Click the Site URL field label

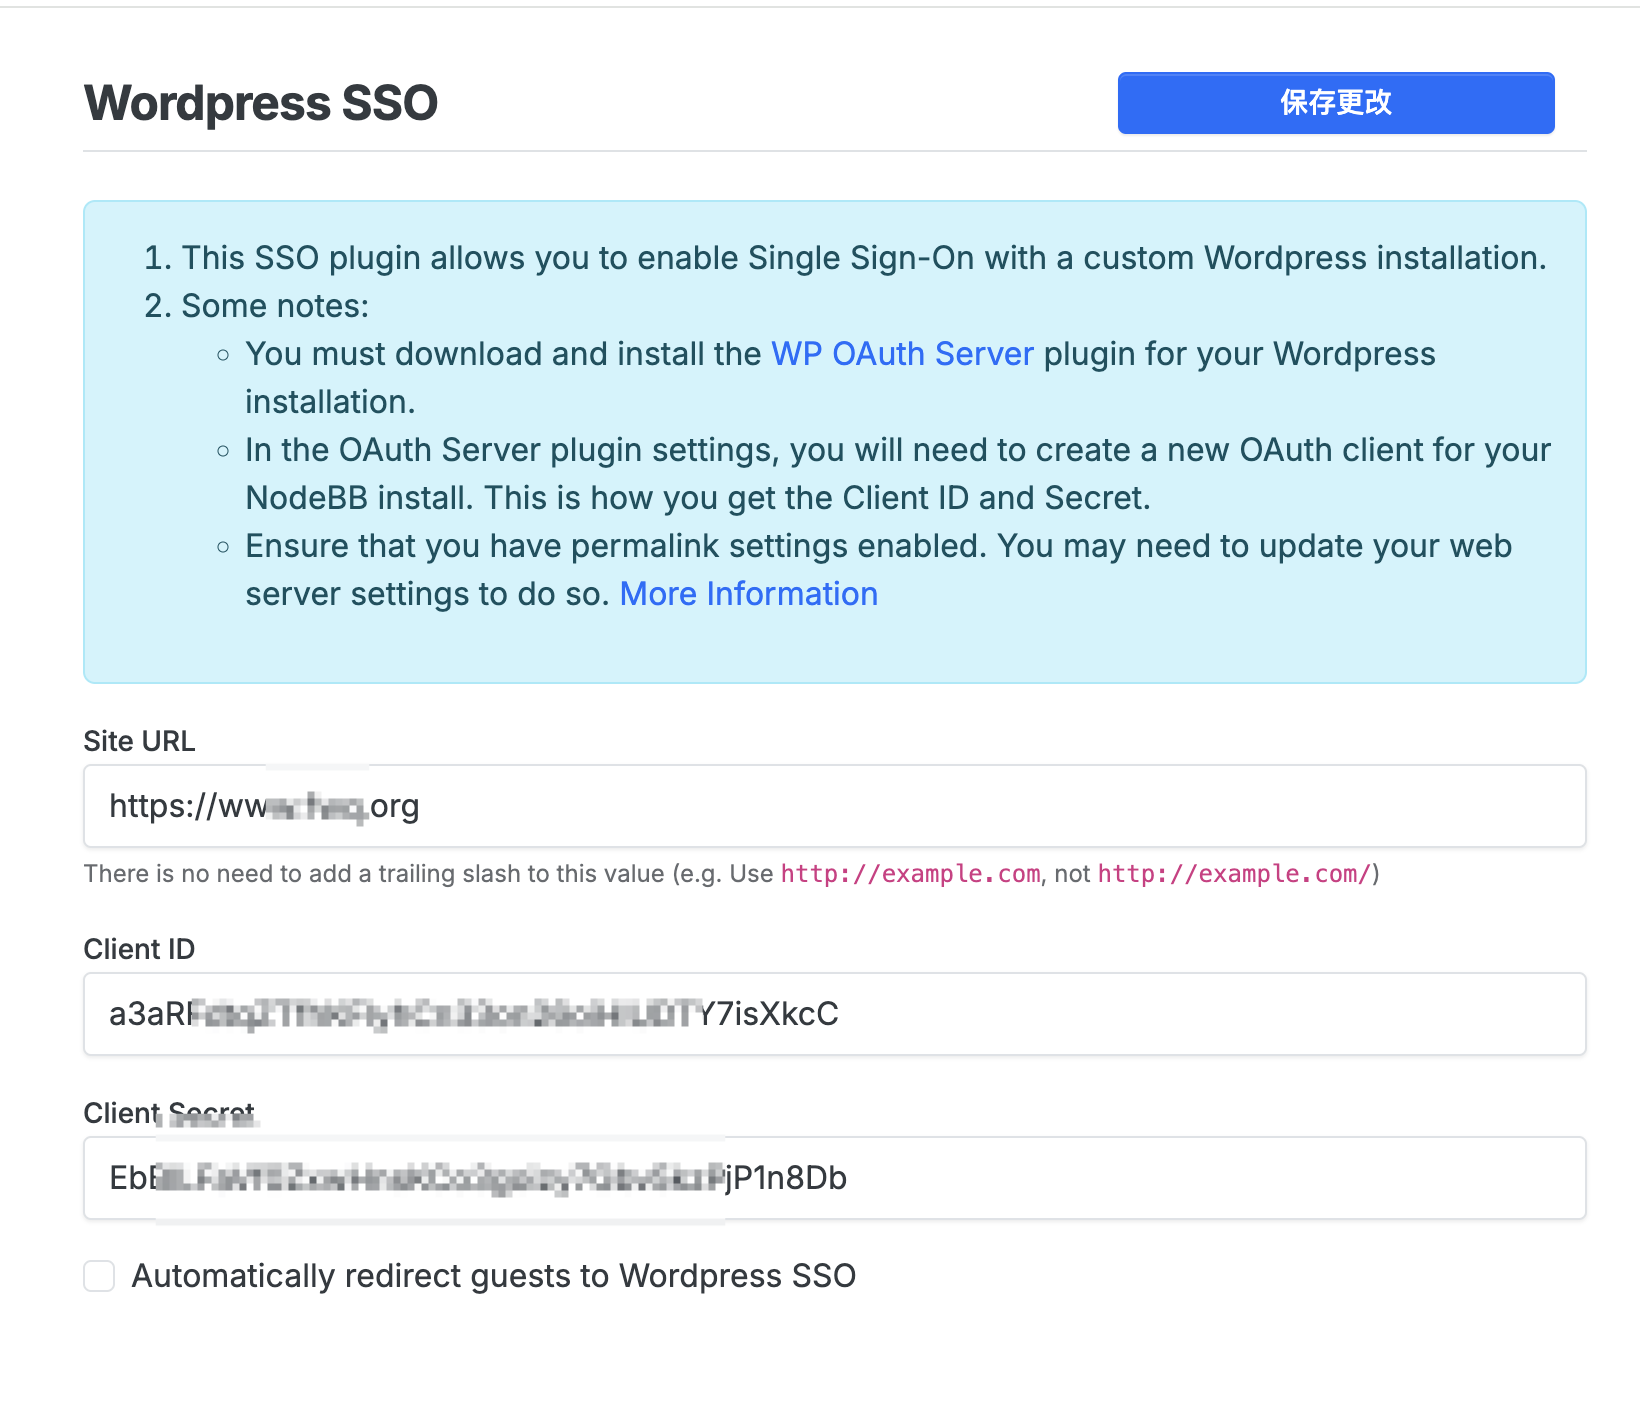point(139,741)
